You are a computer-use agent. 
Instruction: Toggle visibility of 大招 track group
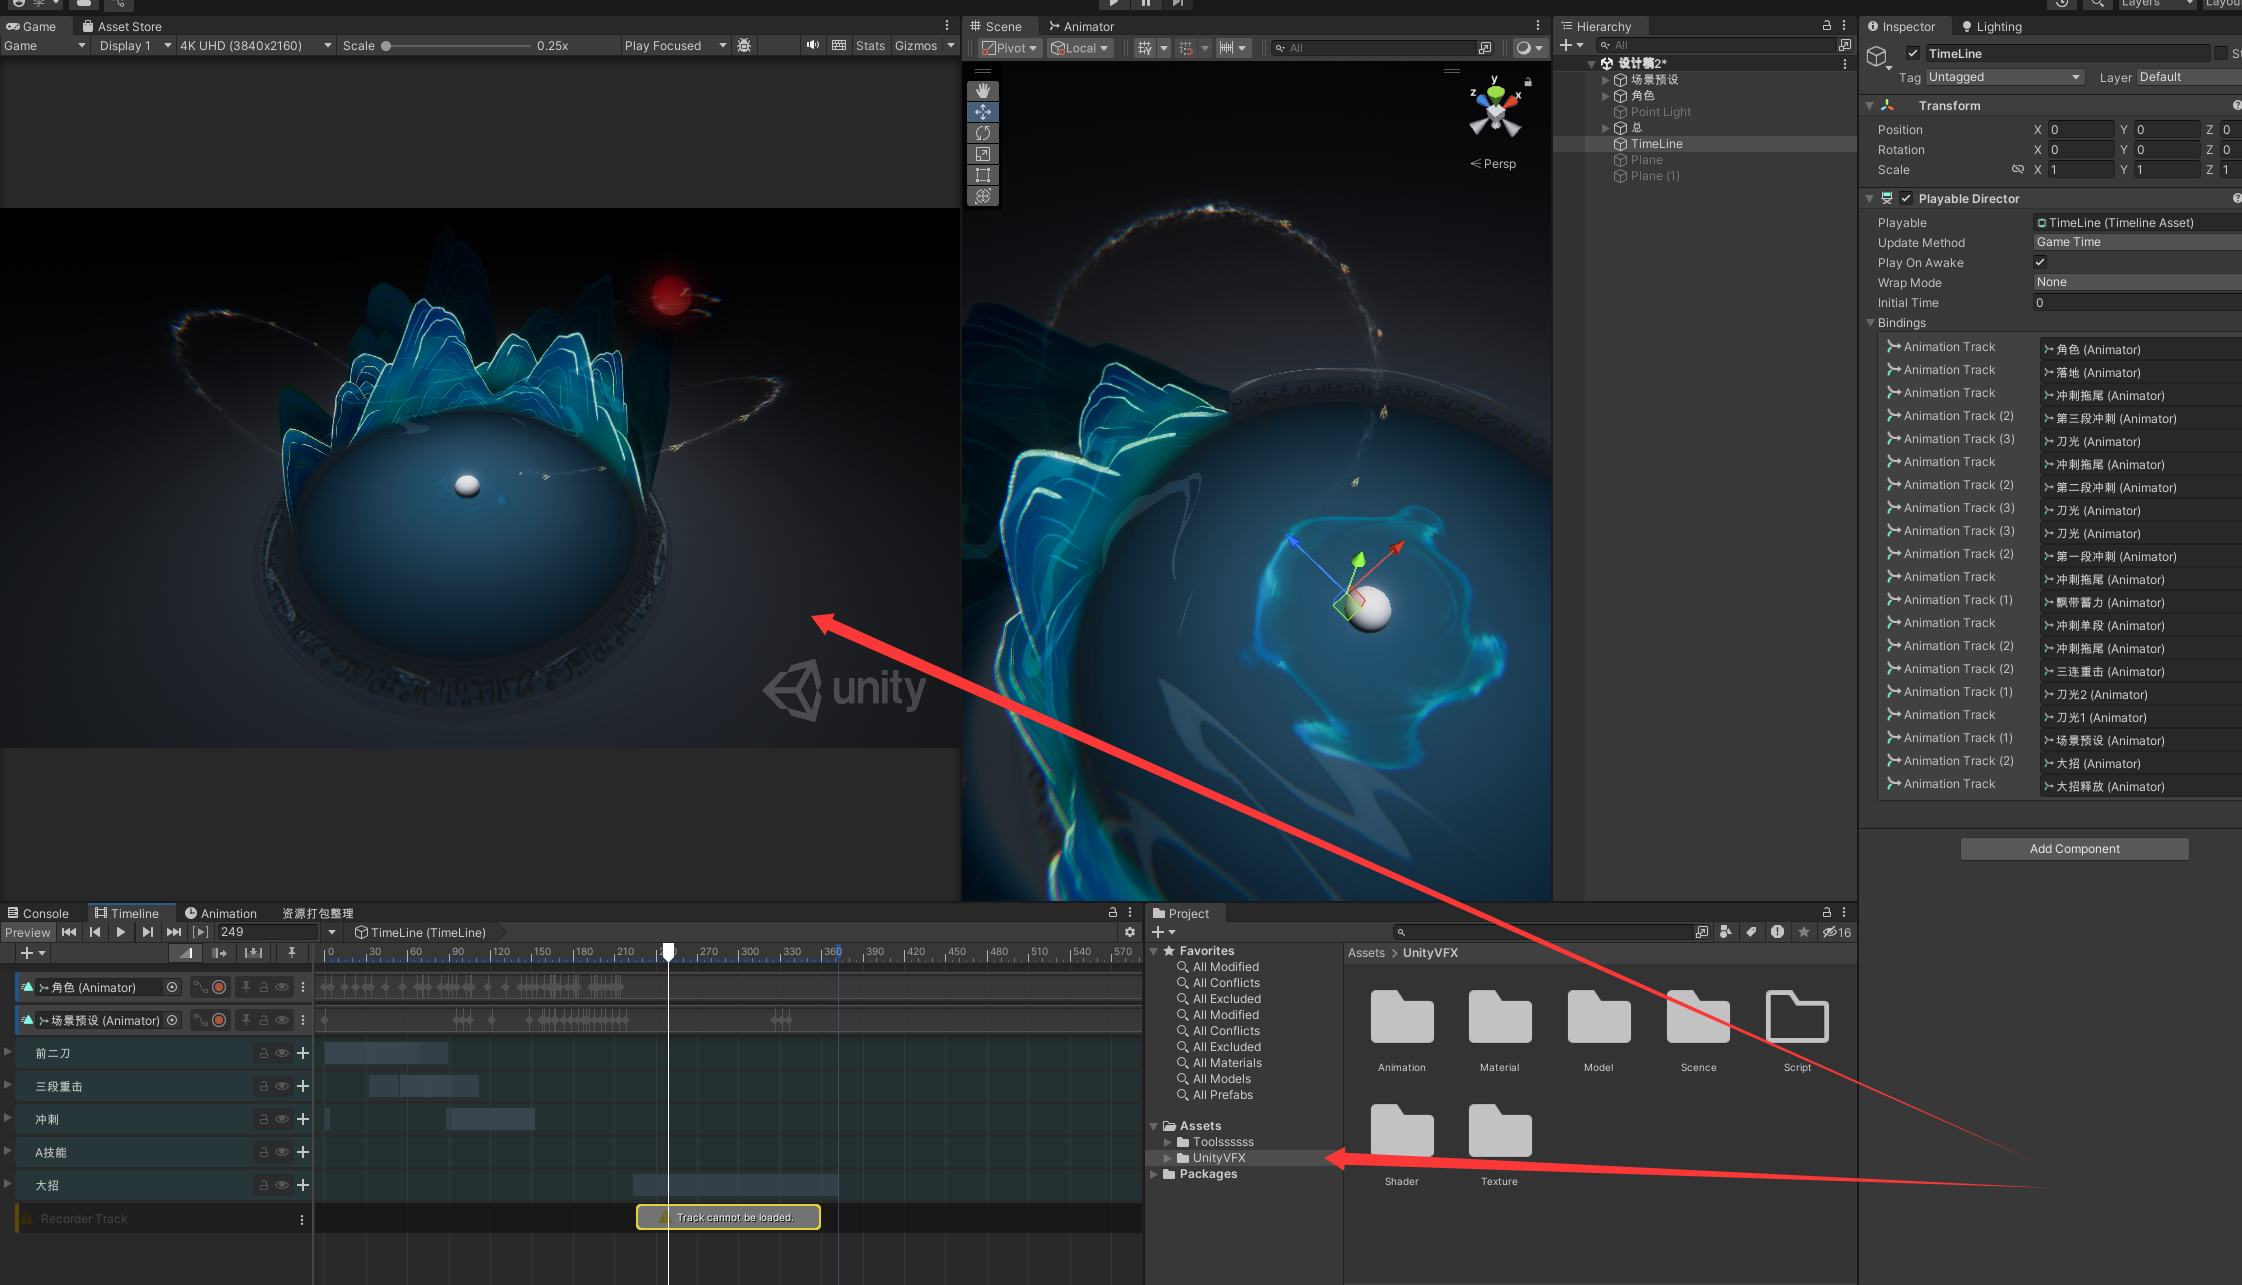click(x=282, y=1185)
